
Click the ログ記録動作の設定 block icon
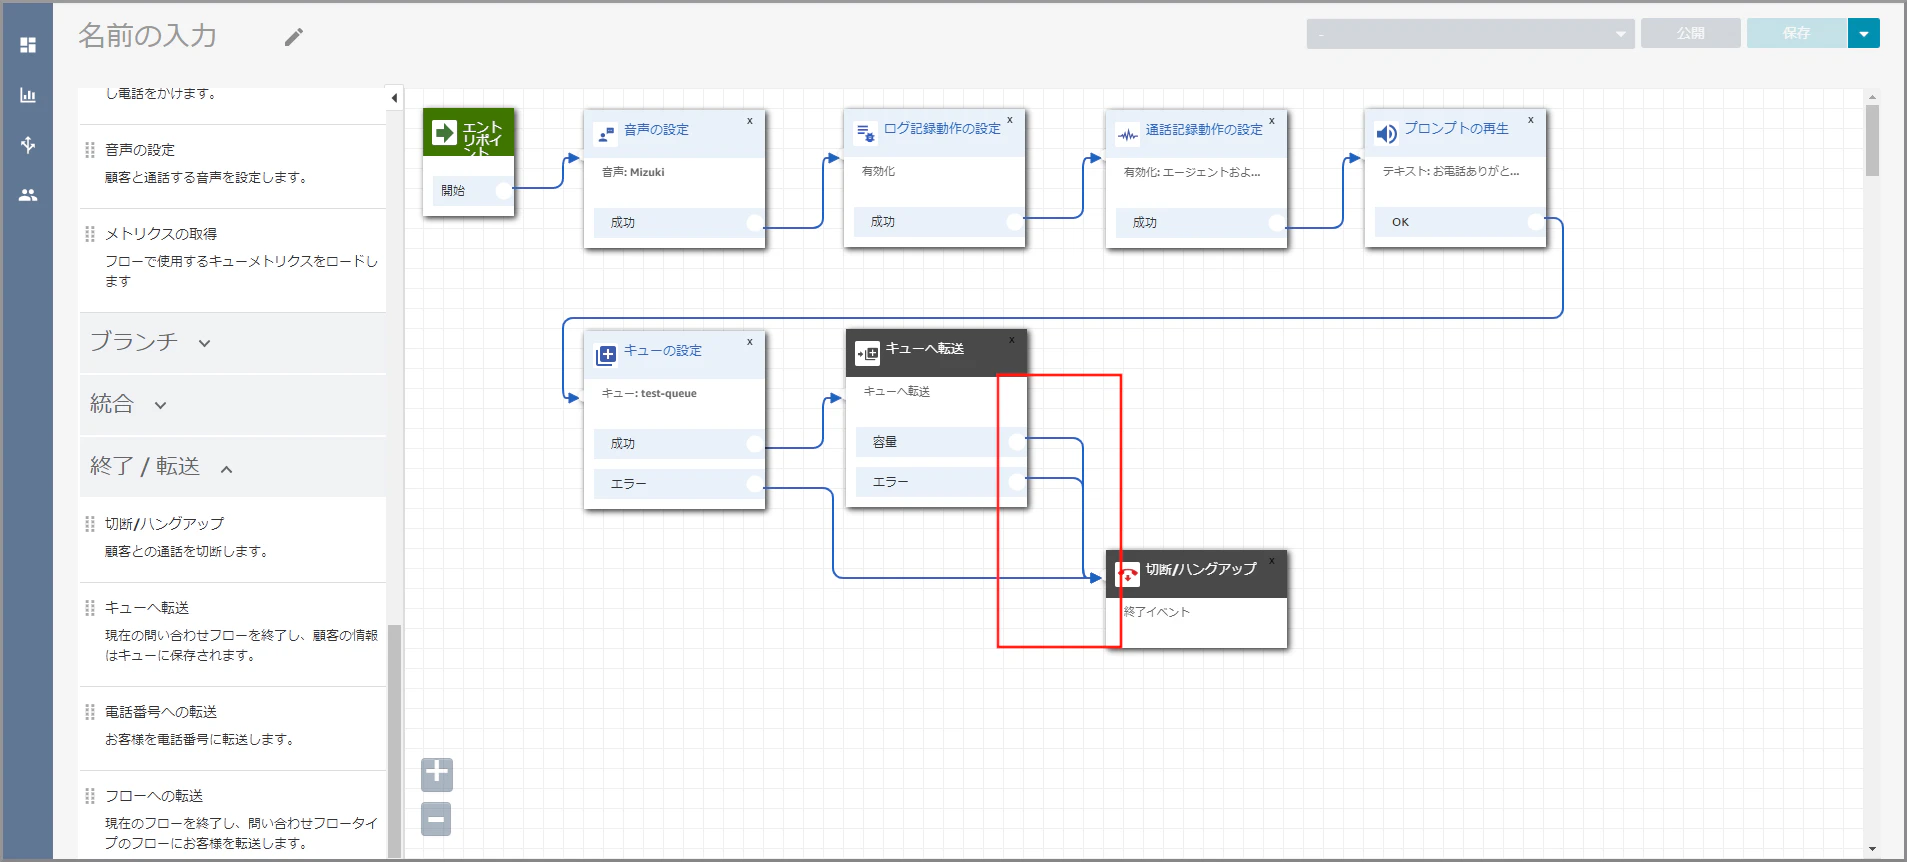pyautogui.click(x=865, y=132)
